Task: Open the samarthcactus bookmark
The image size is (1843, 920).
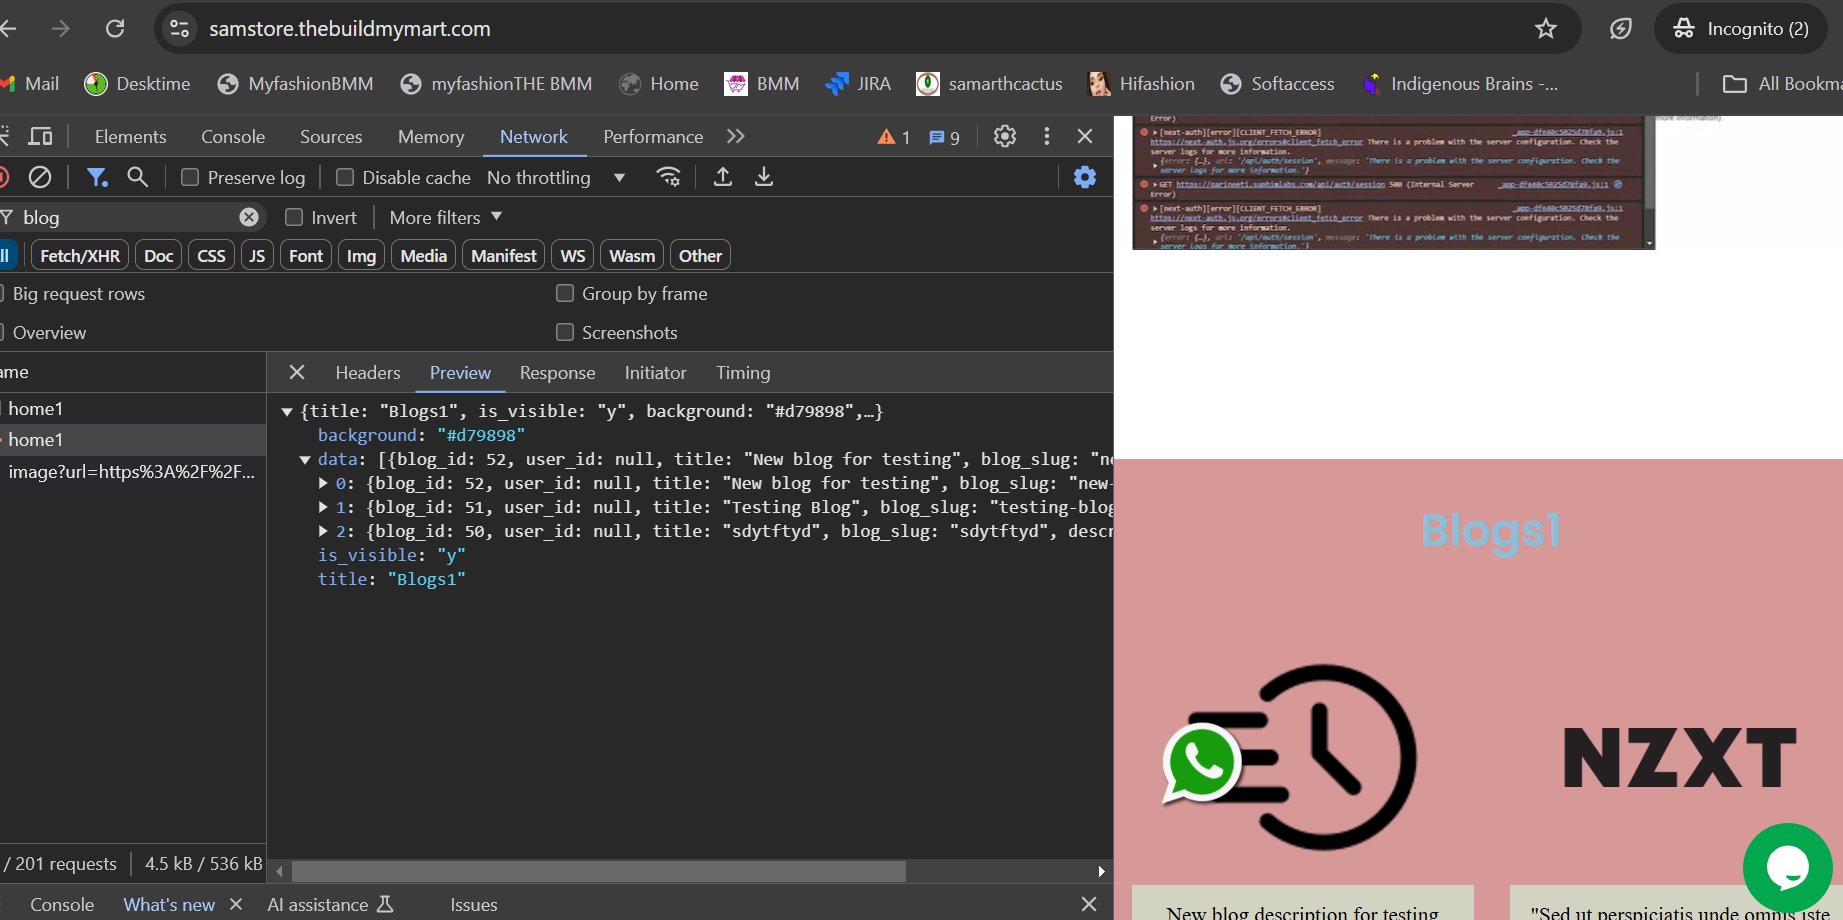Action: point(989,84)
